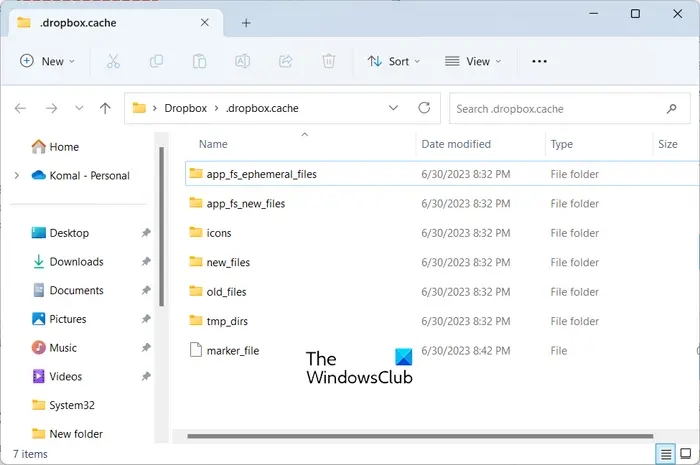Image resolution: width=700 pixels, height=465 pixels.
Task: Open Pictures in the sidebar
Action: pyautogui.click(x=59, y=319)
